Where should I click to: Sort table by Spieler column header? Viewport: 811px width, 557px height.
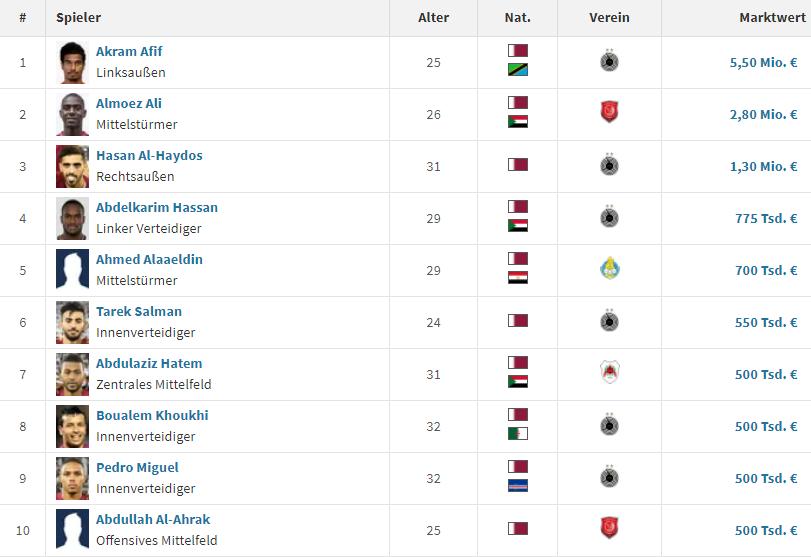pos(78,18)
